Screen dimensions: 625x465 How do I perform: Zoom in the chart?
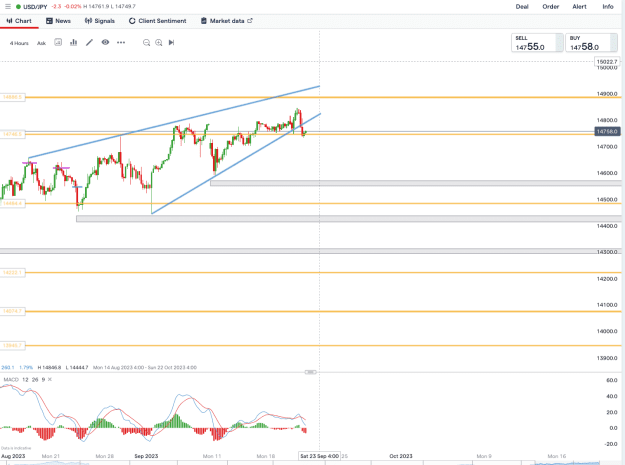pos(159,43)
